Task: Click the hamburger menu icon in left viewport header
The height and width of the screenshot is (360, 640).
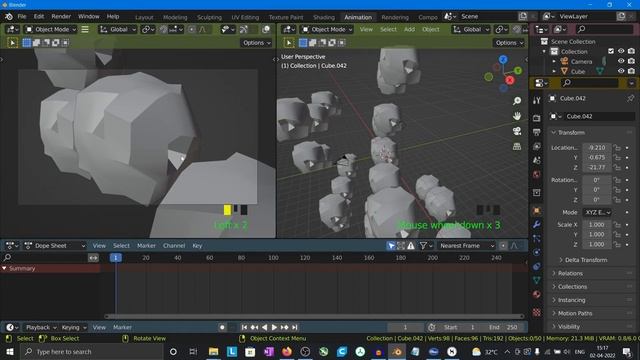Action: click(85, 29)
